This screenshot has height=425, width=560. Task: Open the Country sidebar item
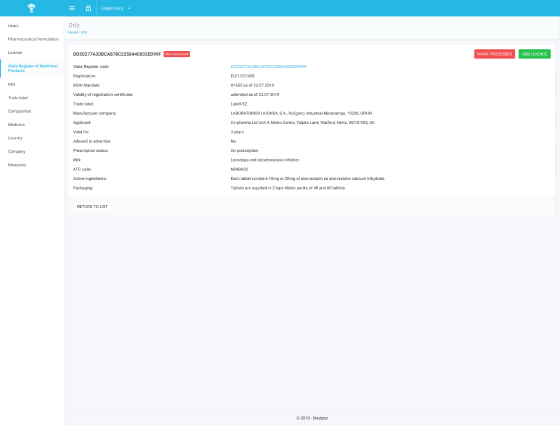pyautogui.click(x=15, y=138)
